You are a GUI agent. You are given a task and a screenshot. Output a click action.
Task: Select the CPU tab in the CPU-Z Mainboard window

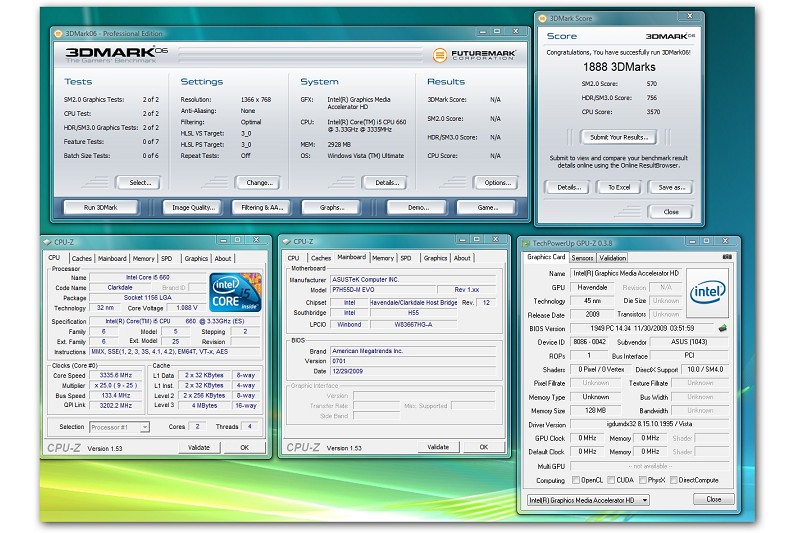[x=293, y=258]
